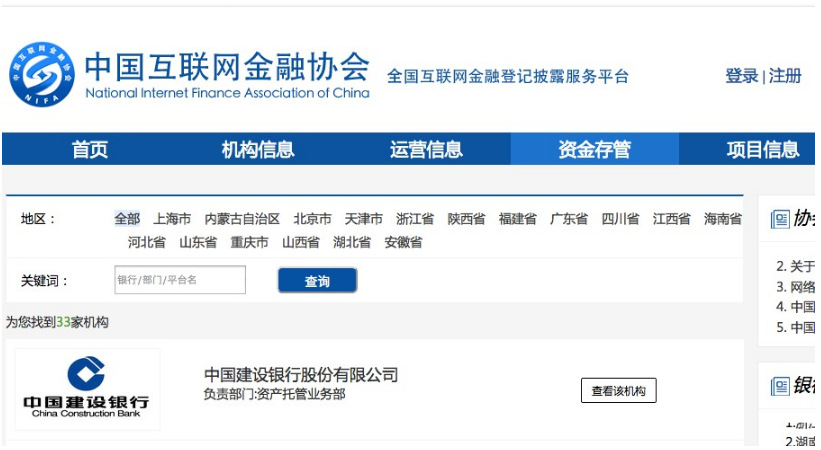The width and height of the screenshot is (821, 450).
Task: Click the document icon beside 协 heading
Action: point(780,219)
